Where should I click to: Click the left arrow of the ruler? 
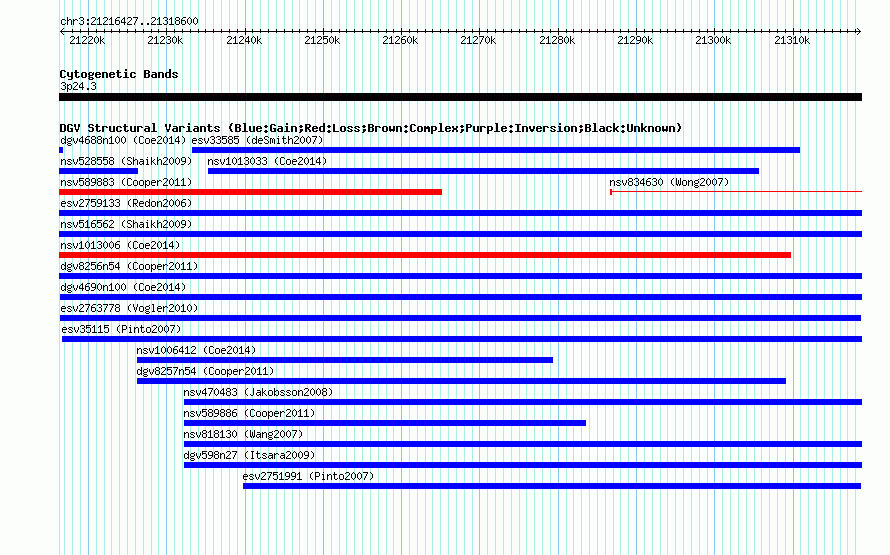pyautogui.click(x=62, y=31)
